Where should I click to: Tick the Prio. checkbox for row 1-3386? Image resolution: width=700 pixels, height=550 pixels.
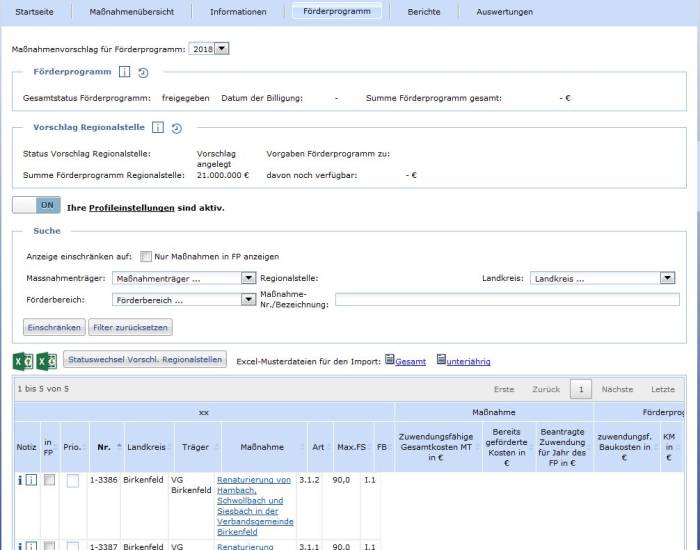pyautogui.click(x=73, y=480)
